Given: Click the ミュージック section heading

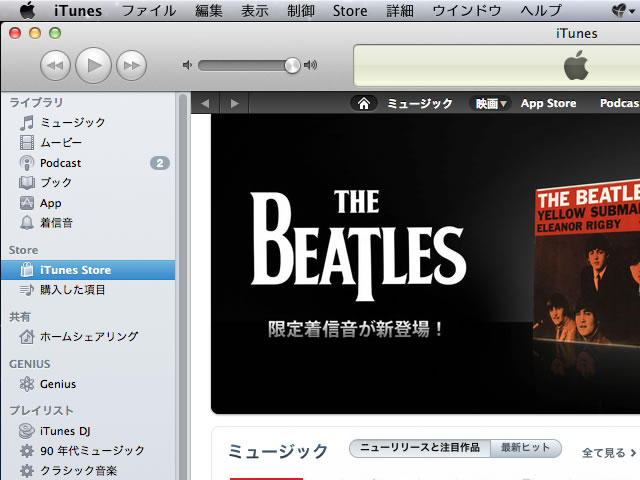Looking at the screenshot, I should 278,451.
